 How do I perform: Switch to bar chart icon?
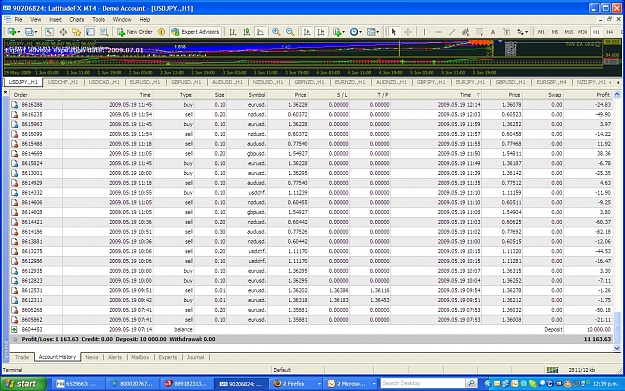[x=233, y=32]
